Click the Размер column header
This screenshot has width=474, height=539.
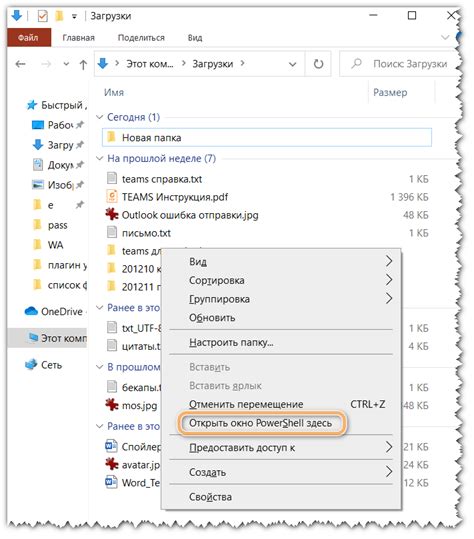(390, 92)
